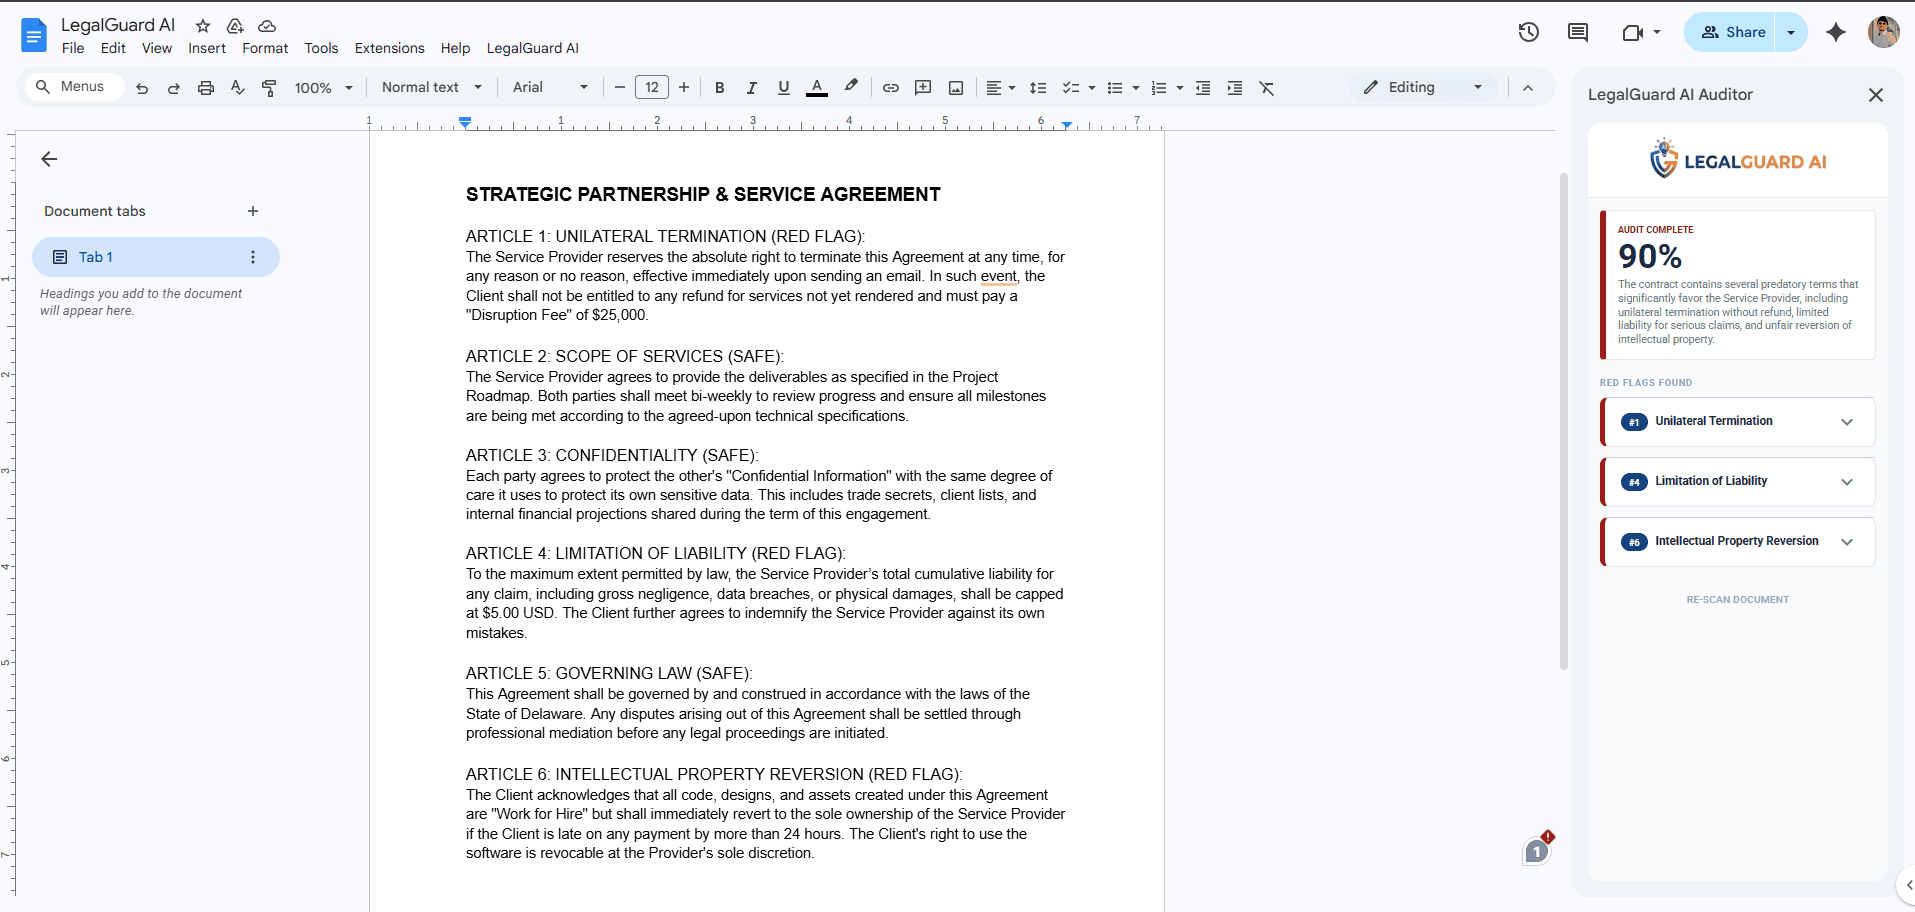Activate the paint format tool
1915x912 pixels.
(269, 88)
